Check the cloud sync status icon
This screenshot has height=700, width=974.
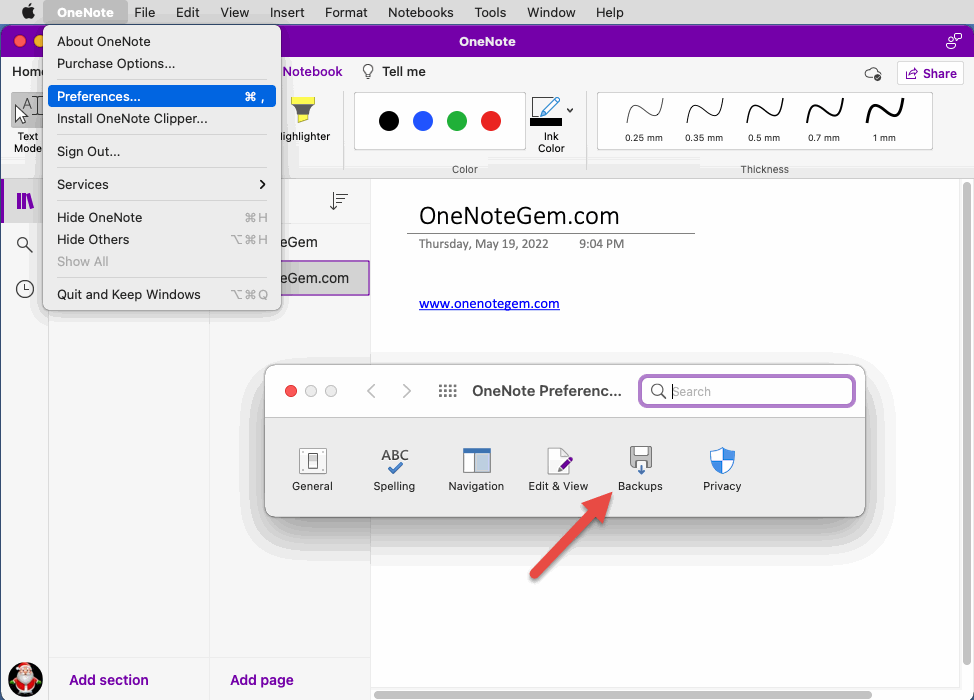point(873,74)
